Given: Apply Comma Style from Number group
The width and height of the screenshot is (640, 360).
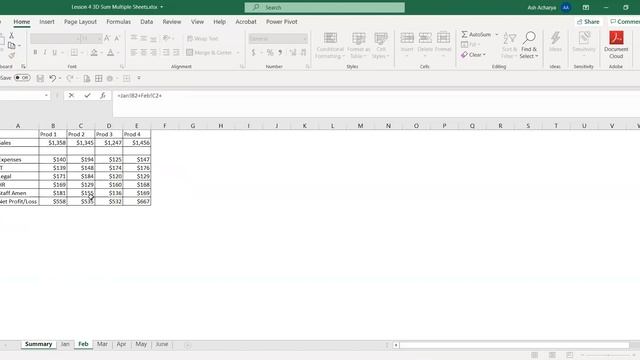Looking at the screenshot, I should pos(280,52).
